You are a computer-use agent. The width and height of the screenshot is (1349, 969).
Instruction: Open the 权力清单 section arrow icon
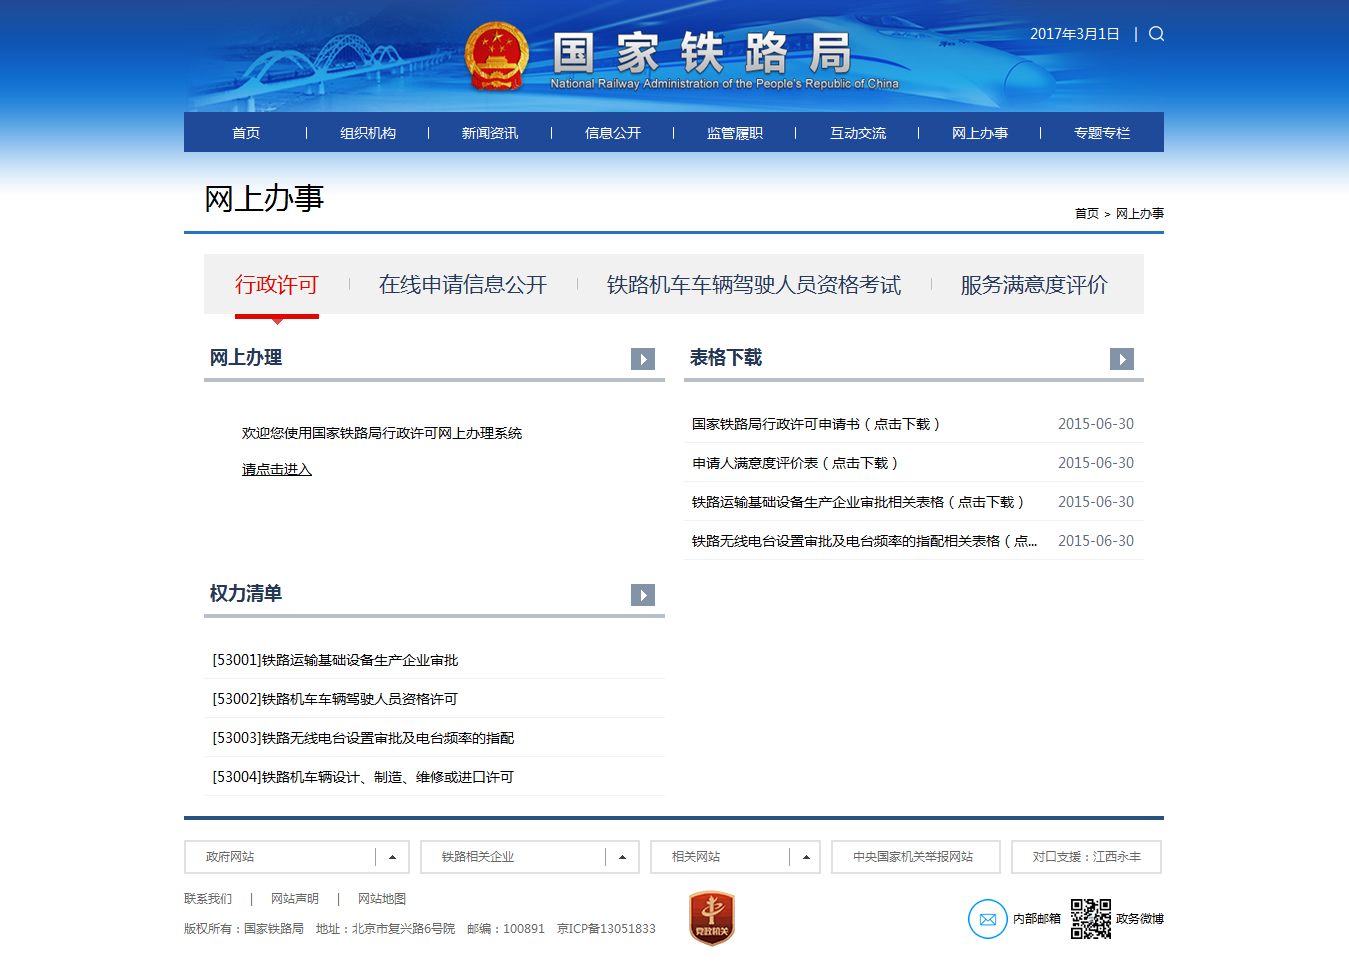(x=643, y=595)
